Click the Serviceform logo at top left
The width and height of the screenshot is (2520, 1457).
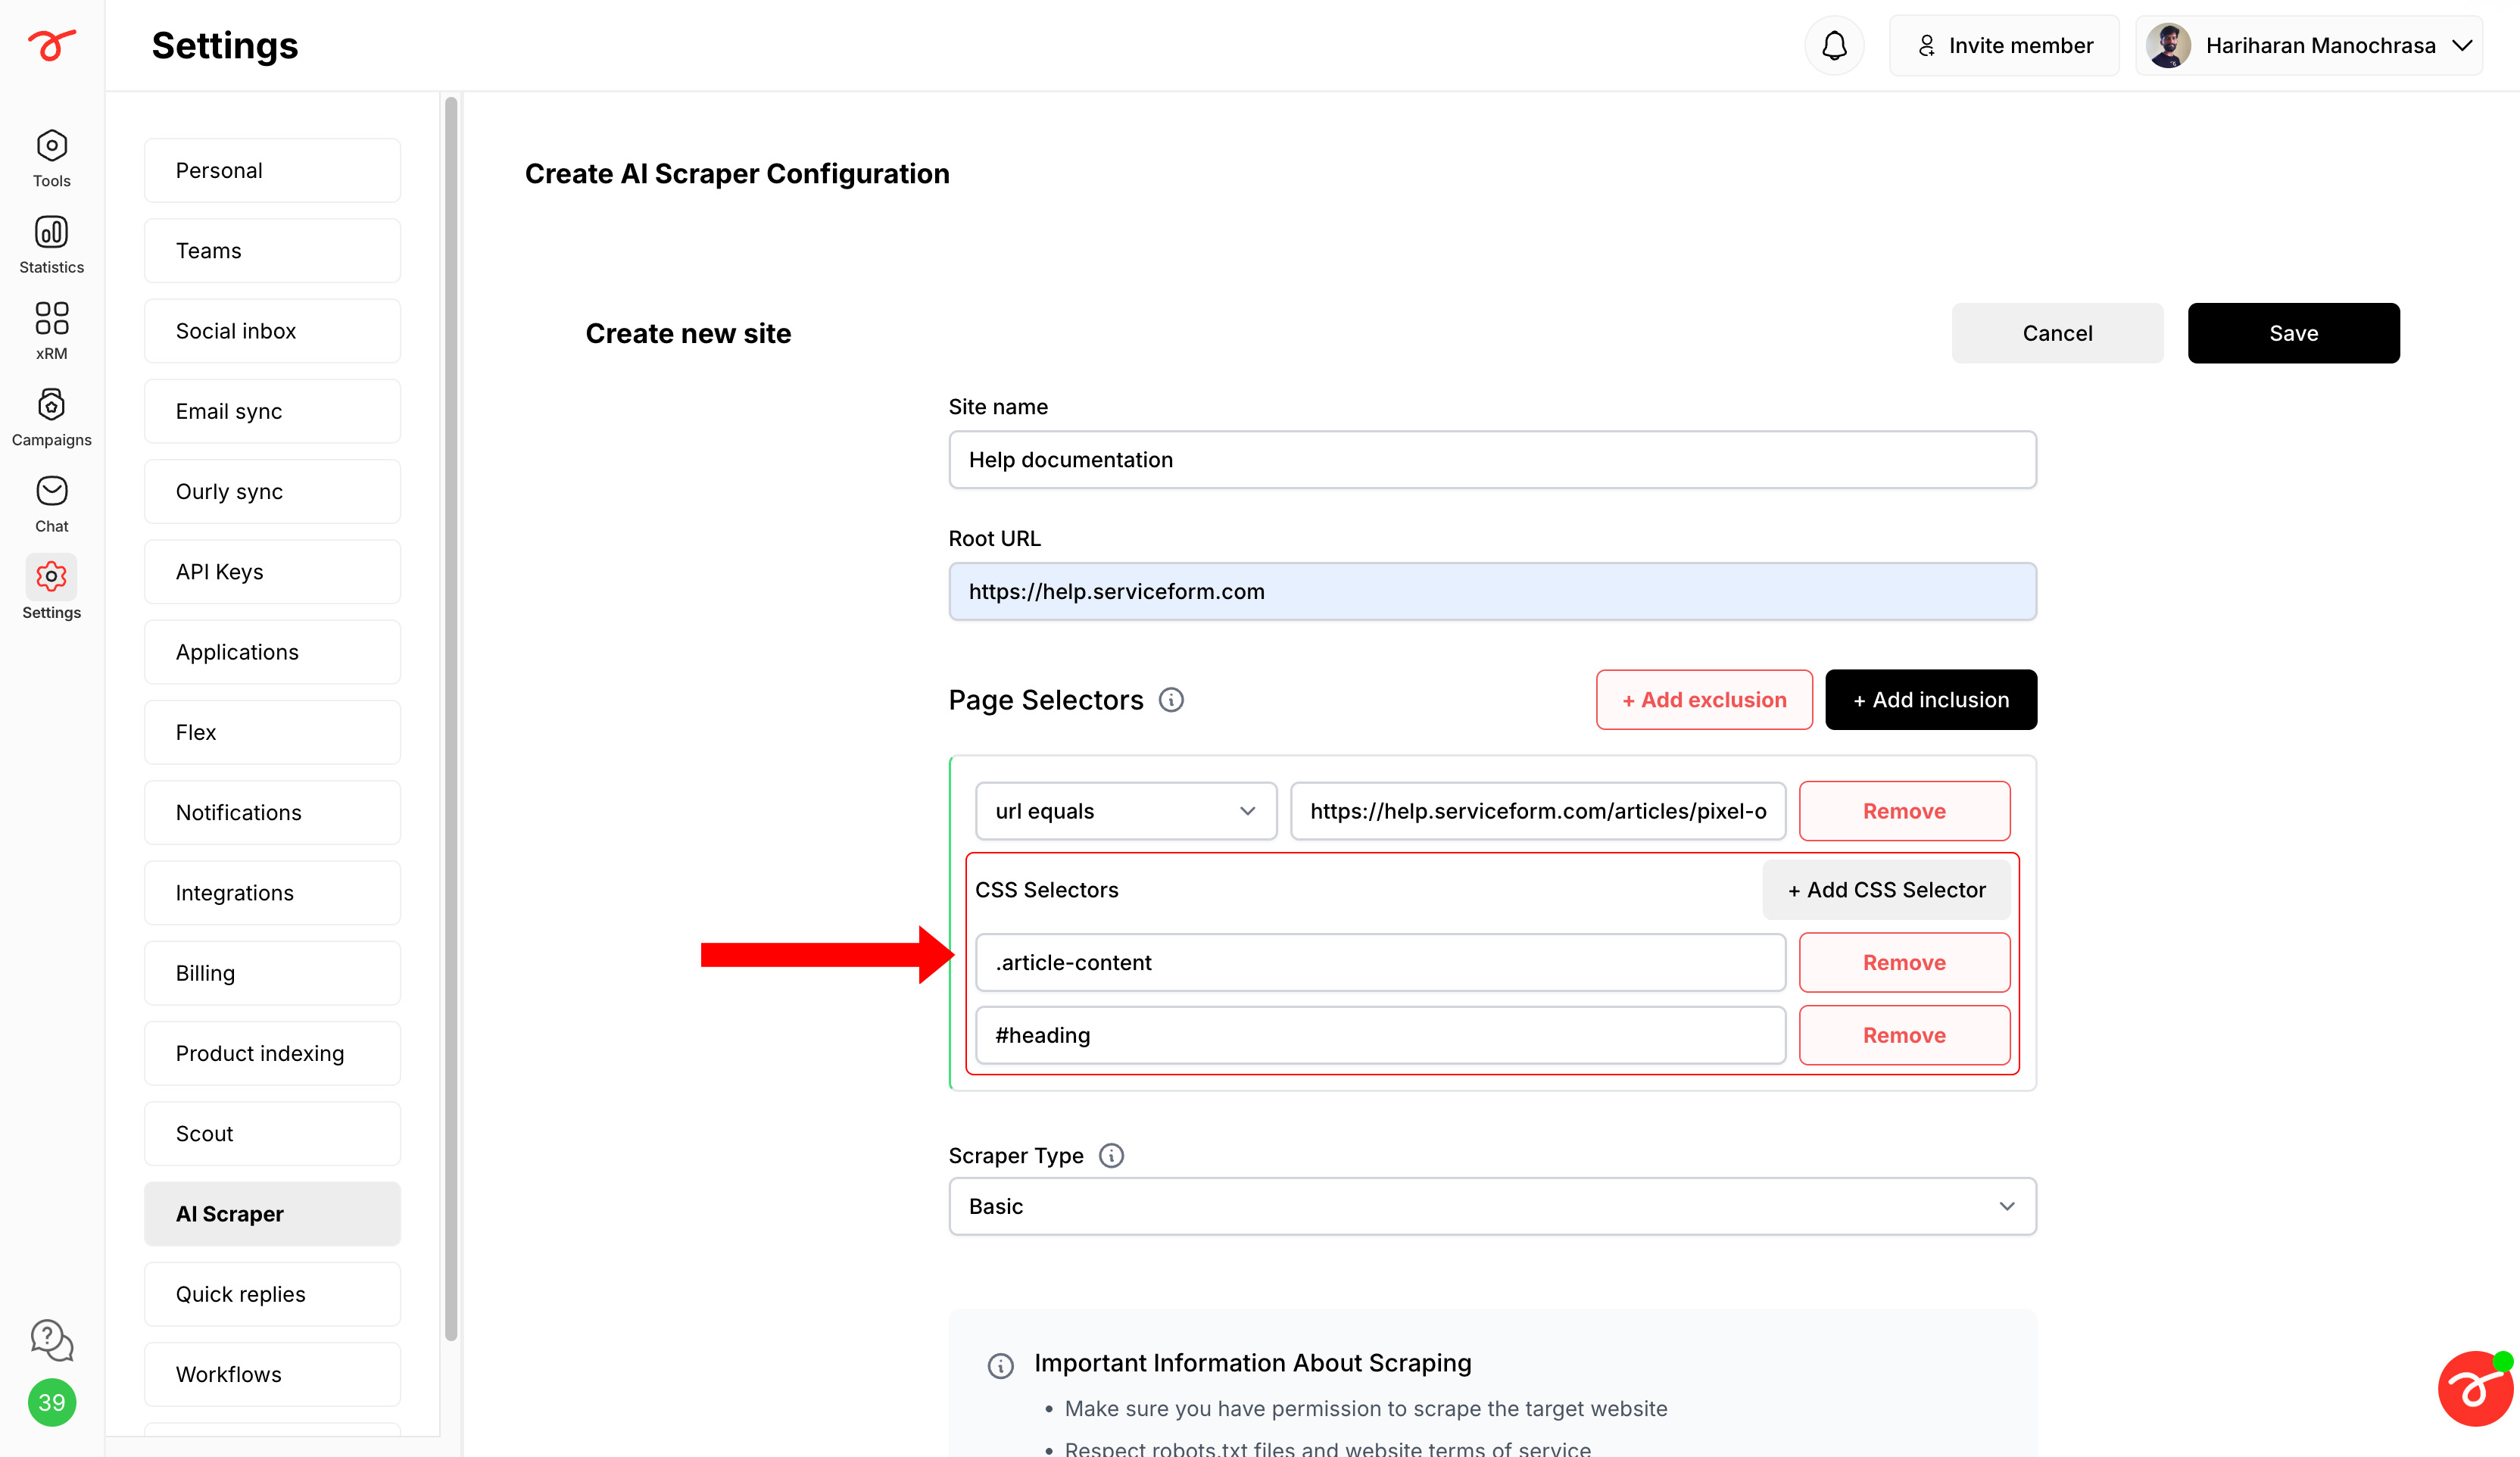pos(51,44)
